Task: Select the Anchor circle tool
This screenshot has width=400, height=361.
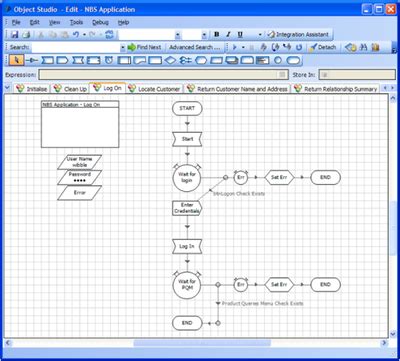Action: [278, 60]
